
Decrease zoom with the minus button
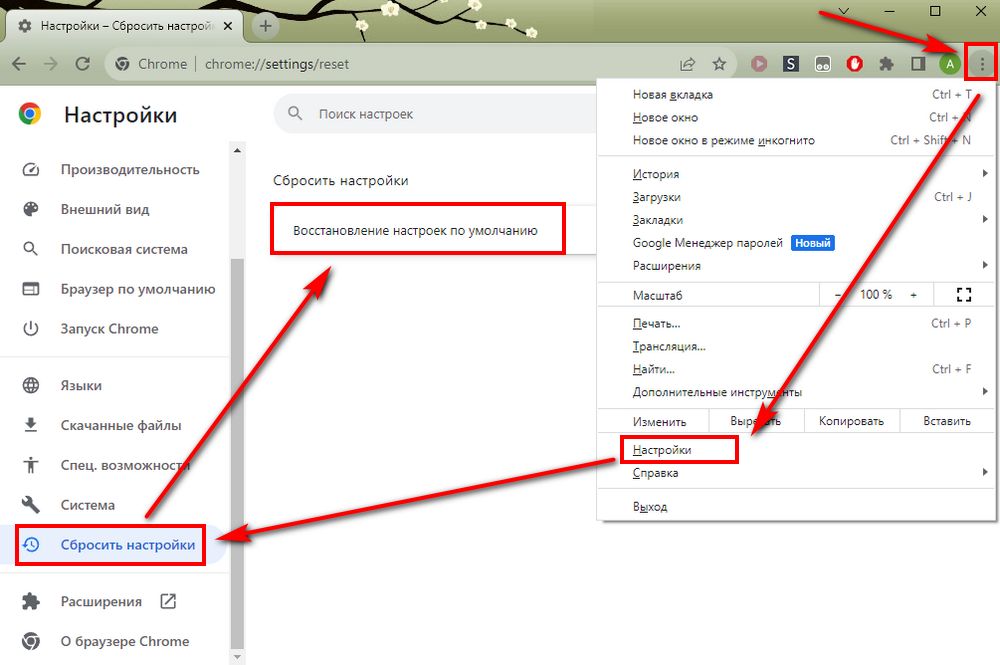coord(837,295)
